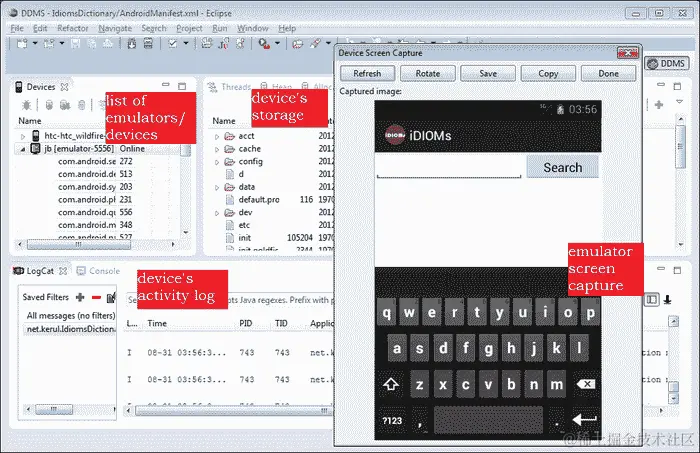Click the PID column header in LogCat
The image size is (700, 453).
(x=246, y=324)
